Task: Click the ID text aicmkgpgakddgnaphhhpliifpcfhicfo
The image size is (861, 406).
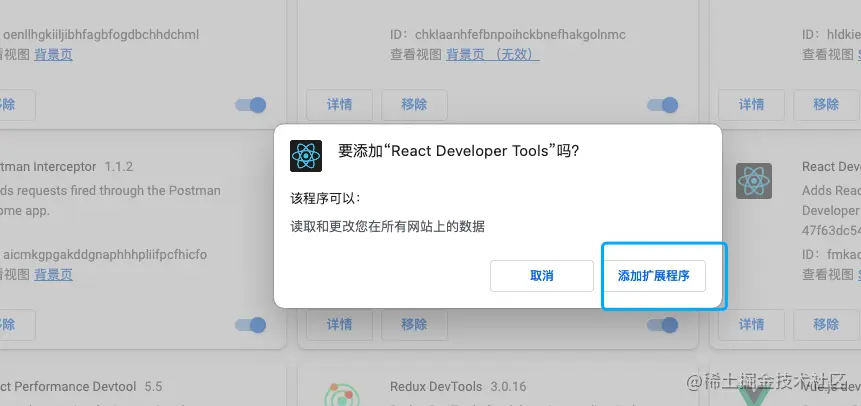Action: (105, 255)
